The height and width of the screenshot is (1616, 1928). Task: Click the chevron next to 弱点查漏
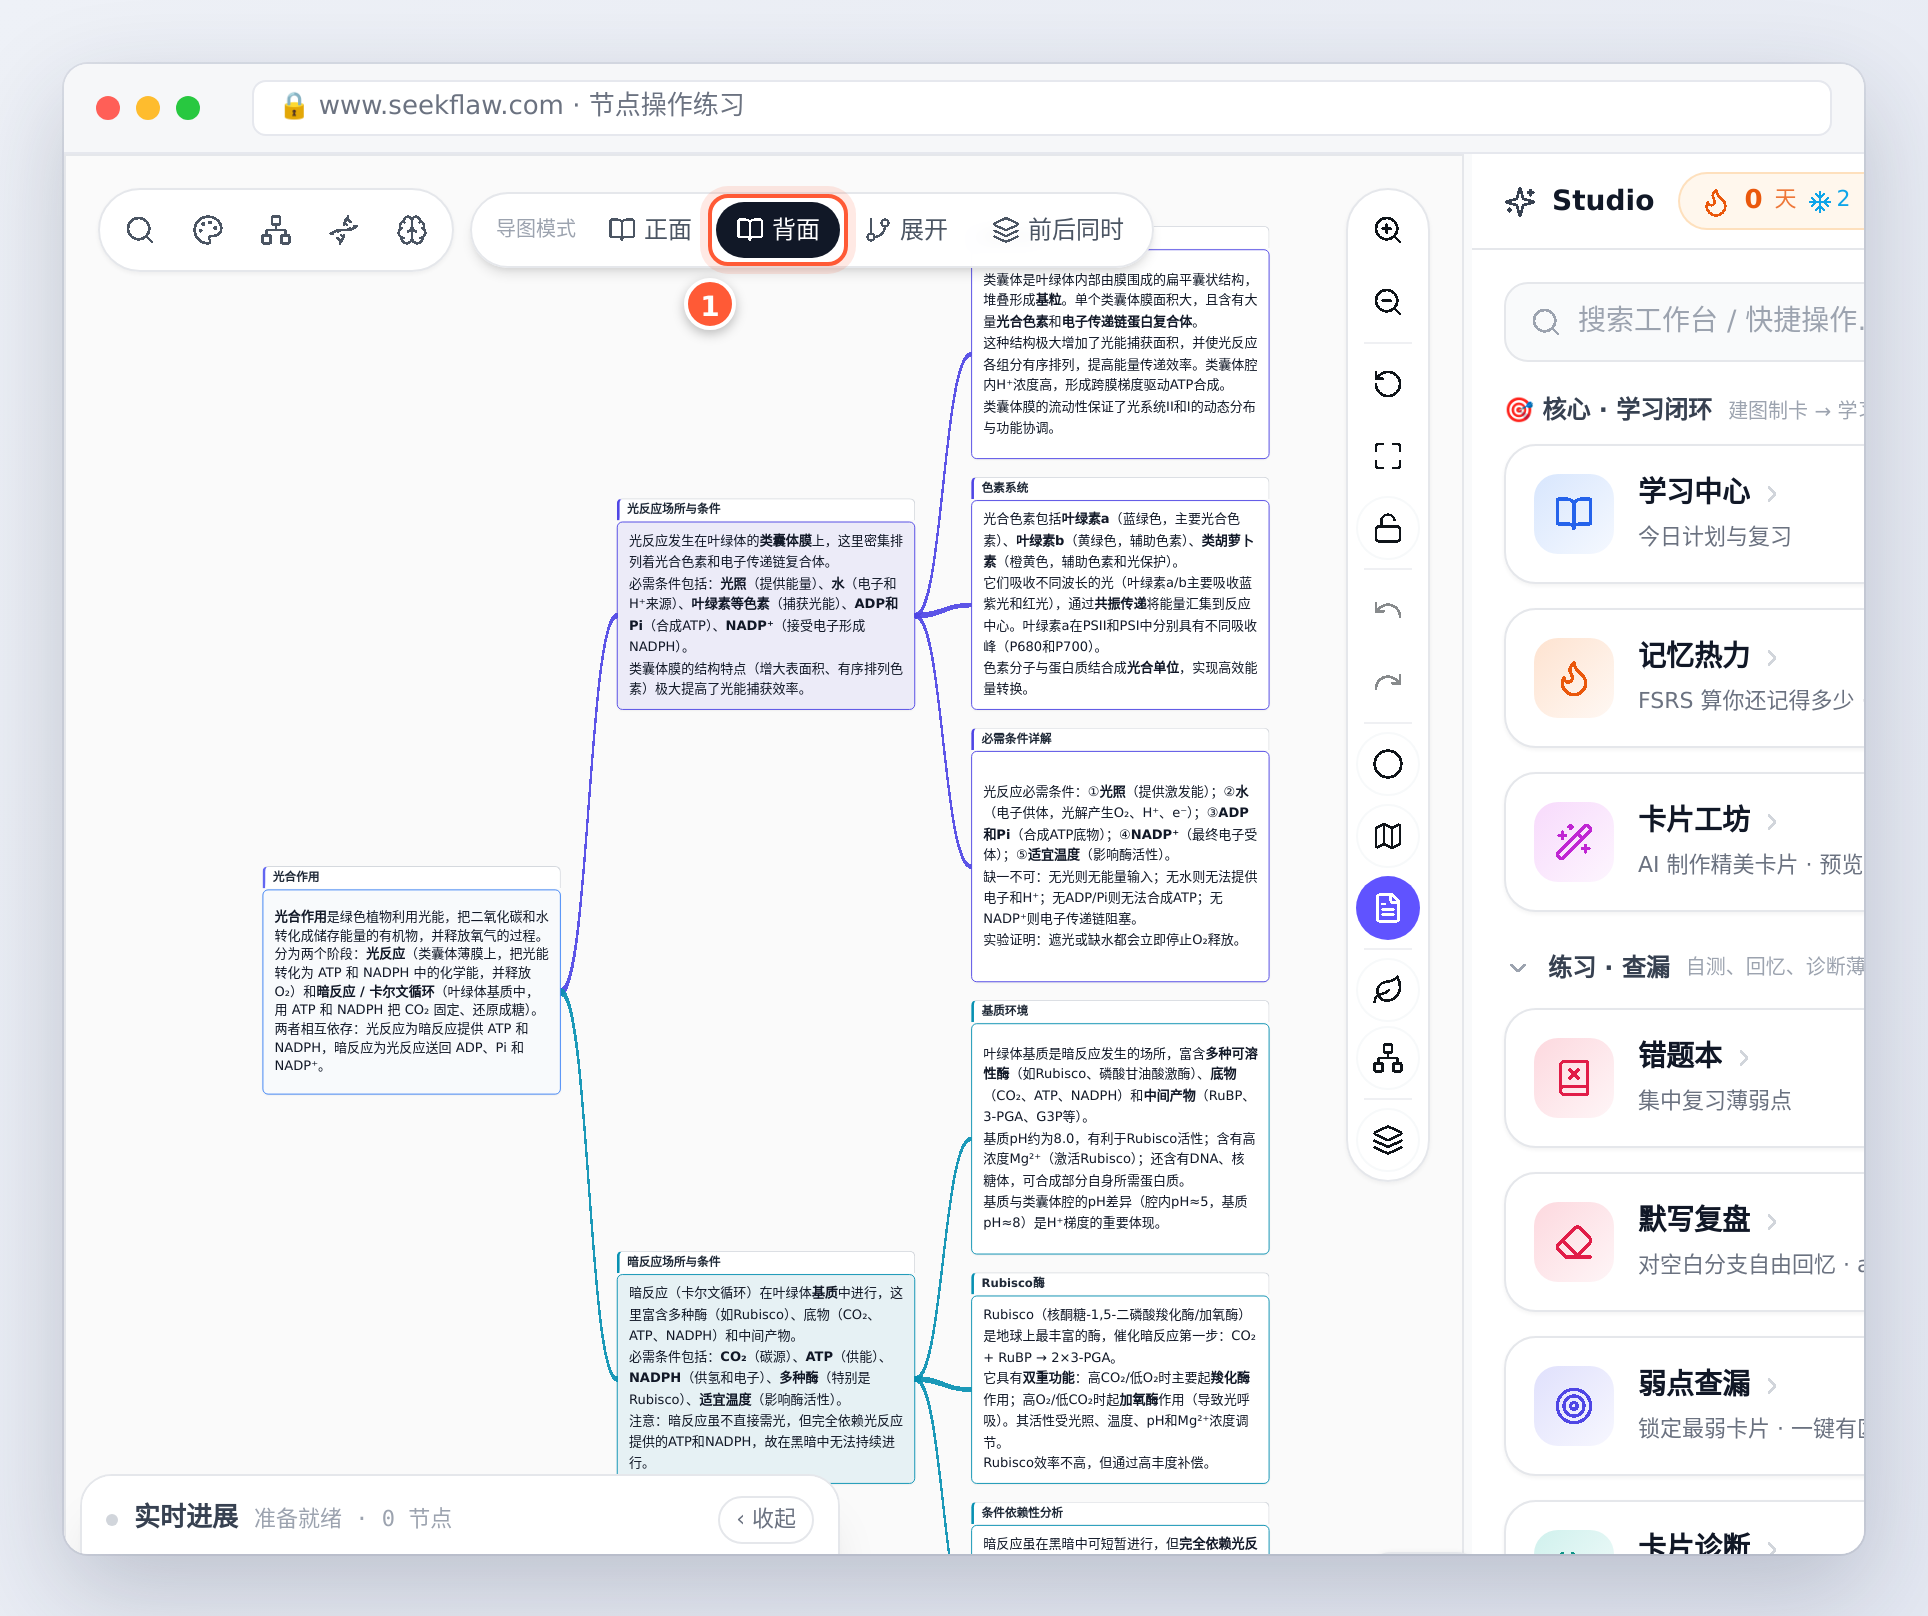tap(1772, 1385)
